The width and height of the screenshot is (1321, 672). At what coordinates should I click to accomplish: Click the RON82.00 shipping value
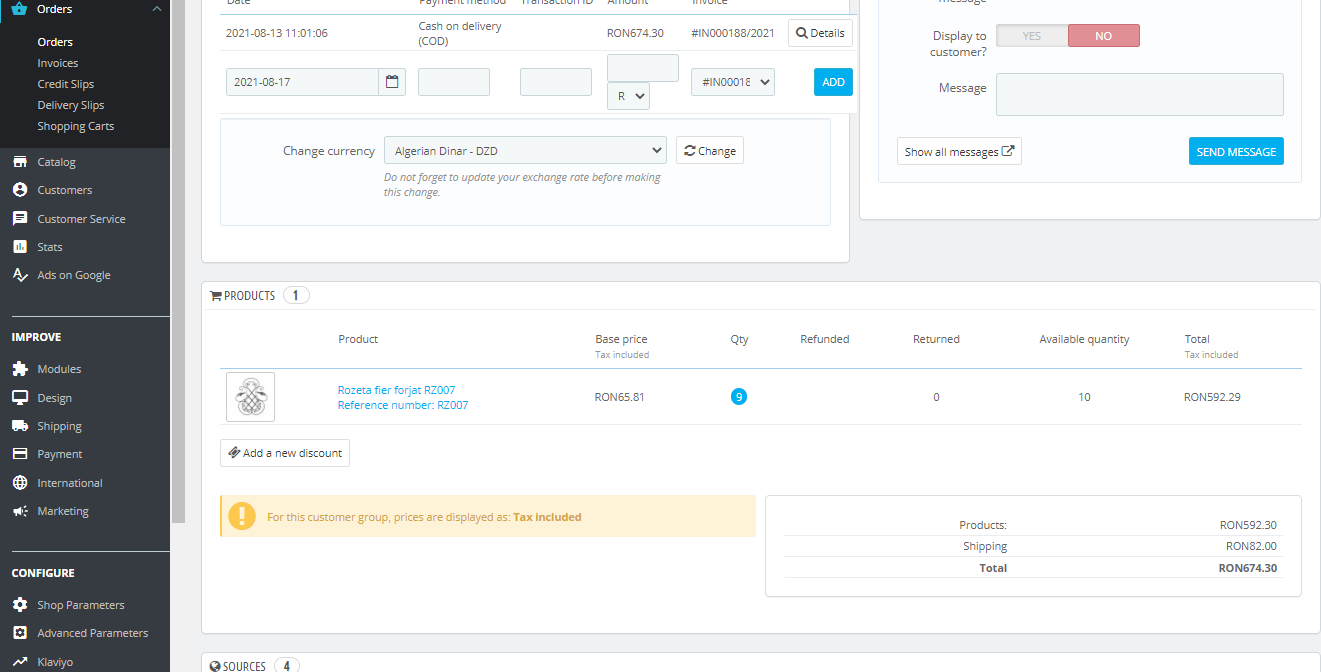coord(1252,546)
